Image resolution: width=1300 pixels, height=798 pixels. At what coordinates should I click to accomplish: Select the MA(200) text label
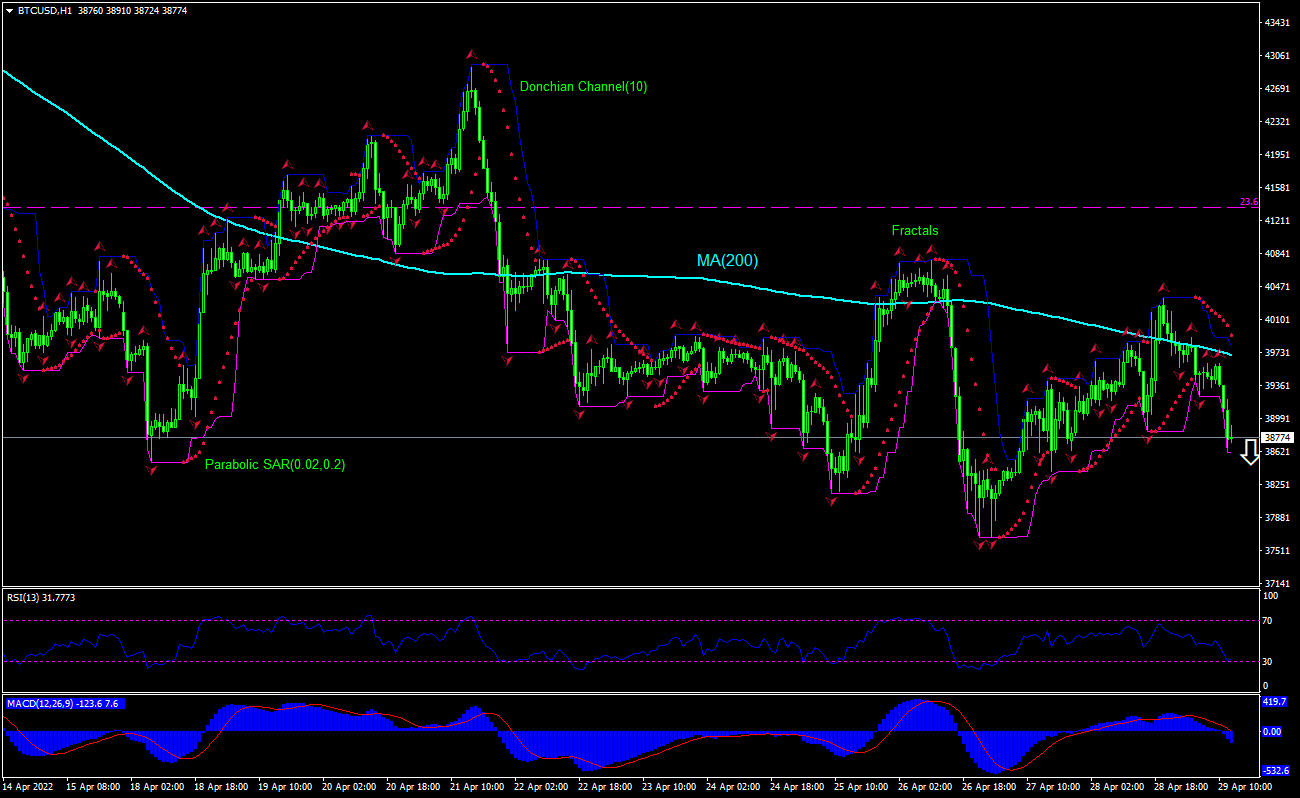point(726,260)
